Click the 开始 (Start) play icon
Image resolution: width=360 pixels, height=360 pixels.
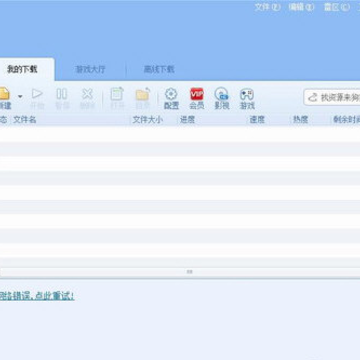coord(37,94)
